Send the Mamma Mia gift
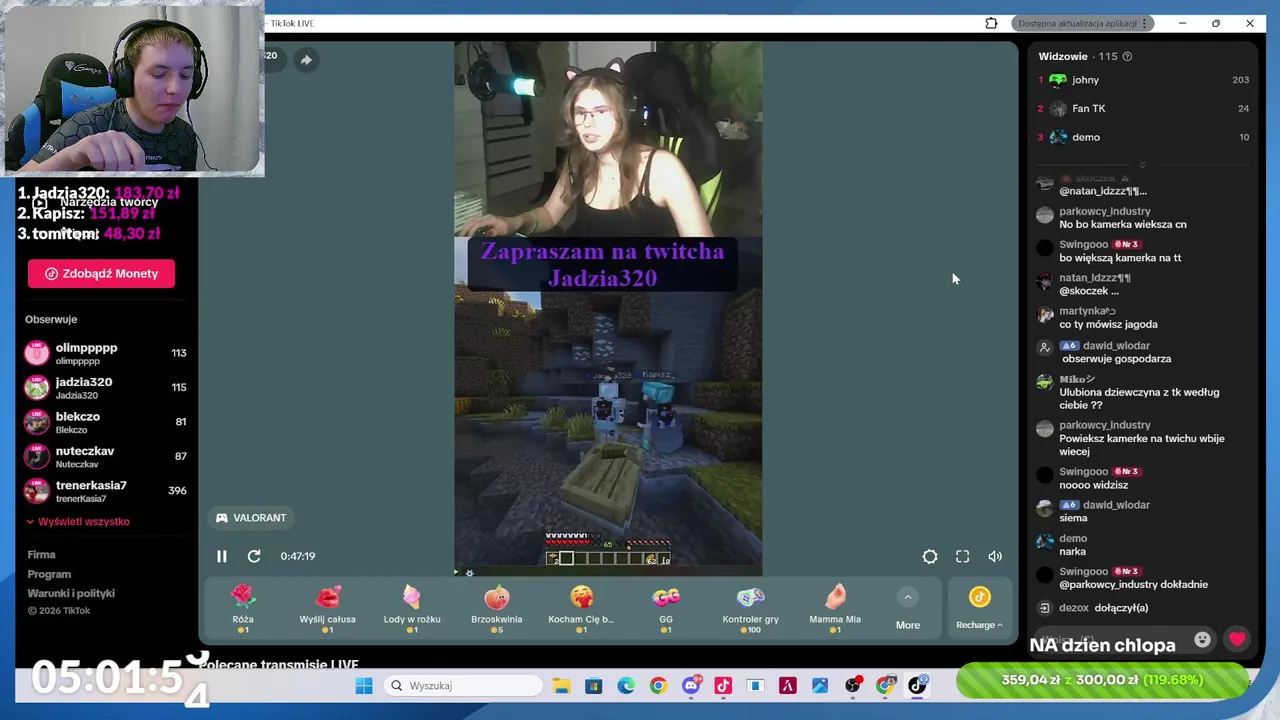 835,609
